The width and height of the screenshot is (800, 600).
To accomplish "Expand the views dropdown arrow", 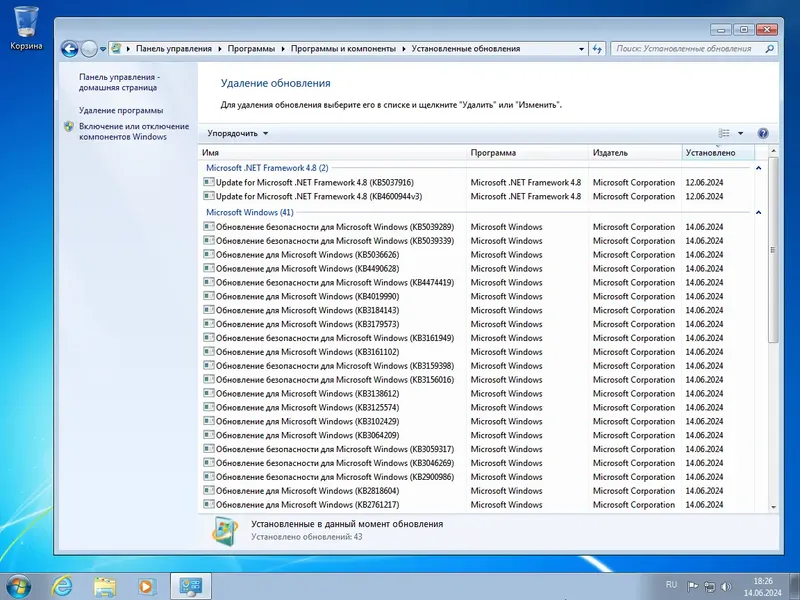I will pos(740,133).
